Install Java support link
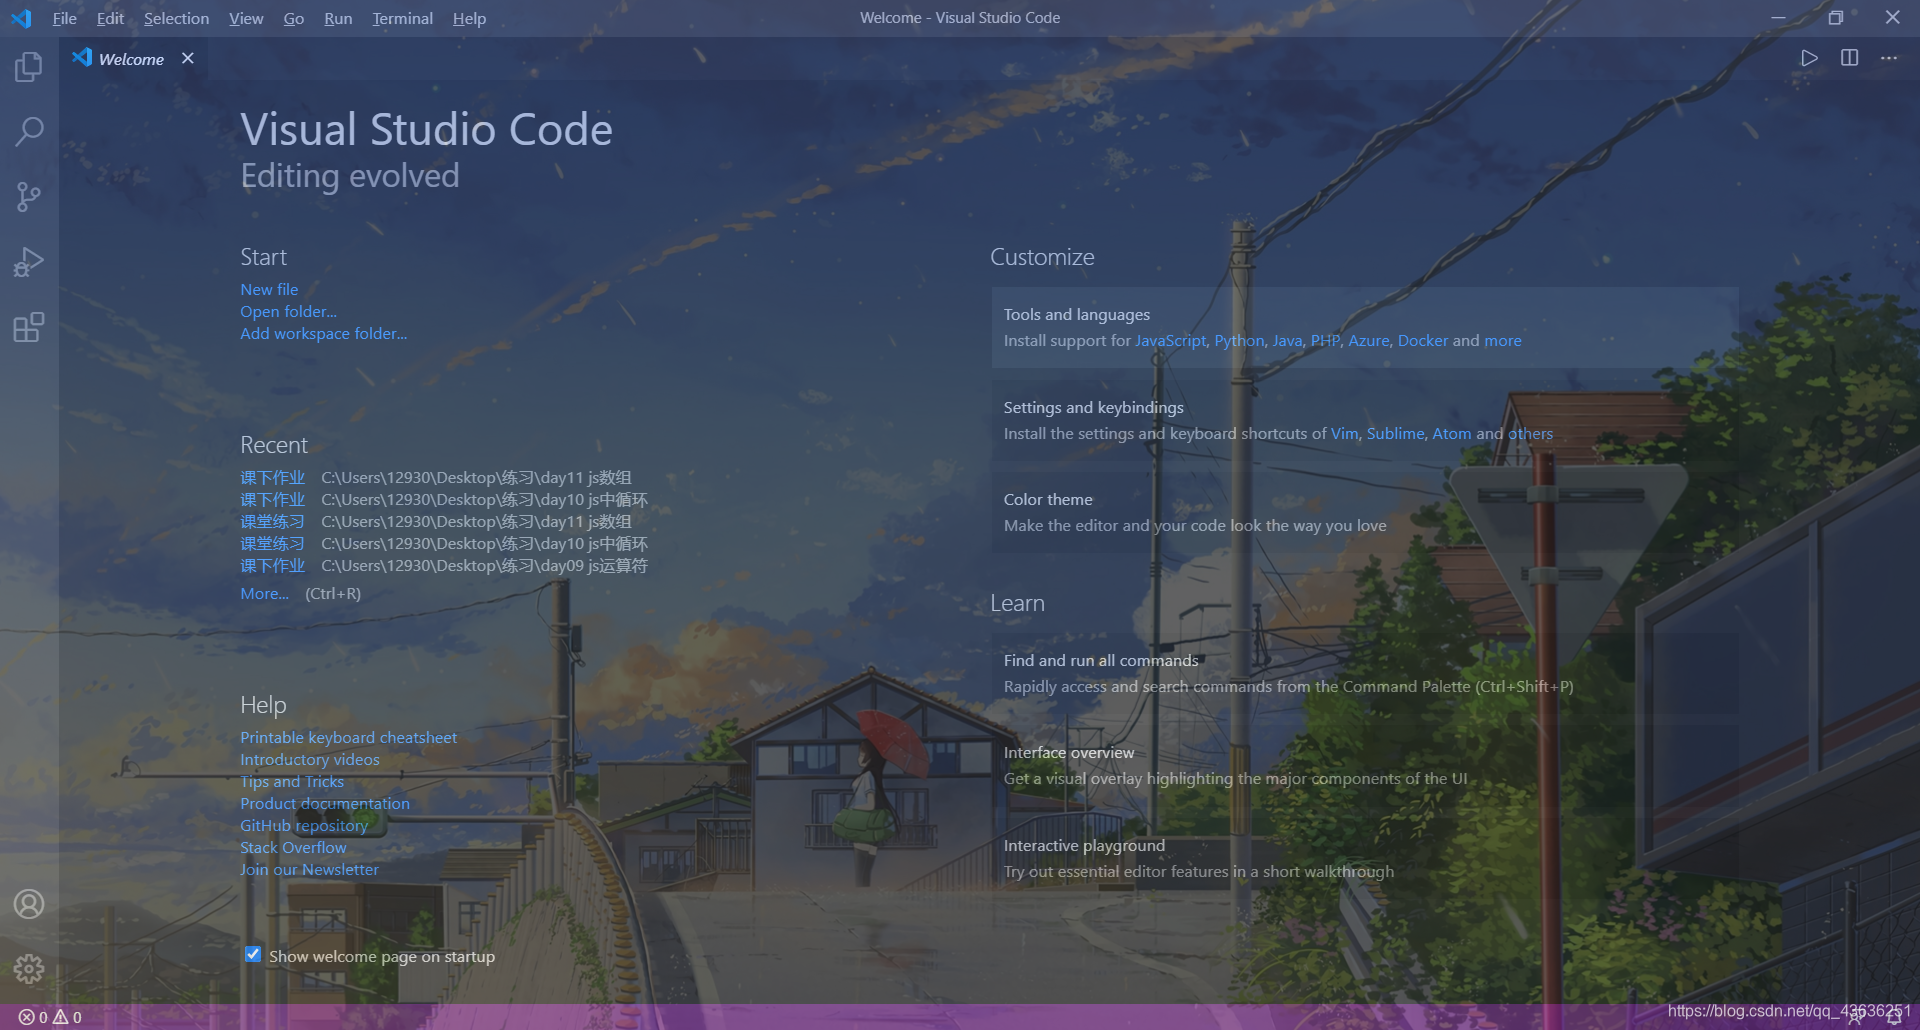This screenshot has width=1920, height=1030. click(1287, 340)
